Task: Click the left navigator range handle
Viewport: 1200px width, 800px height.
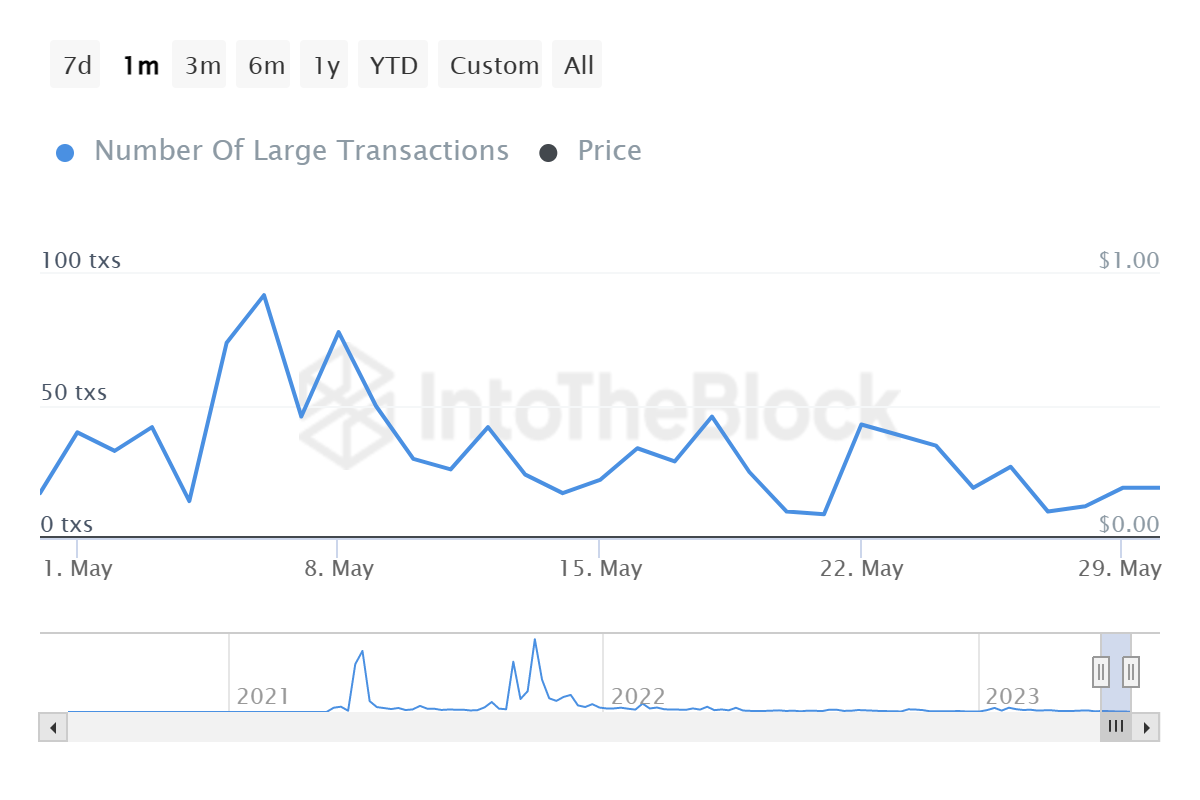Action: pyautogui.click(x=1101, y=671)
